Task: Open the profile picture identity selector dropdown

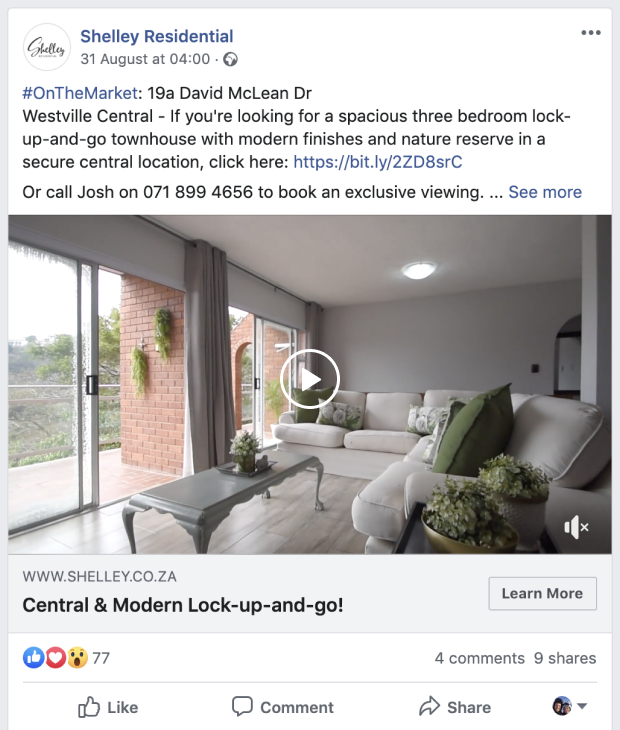Action: (x=569, y=706)
